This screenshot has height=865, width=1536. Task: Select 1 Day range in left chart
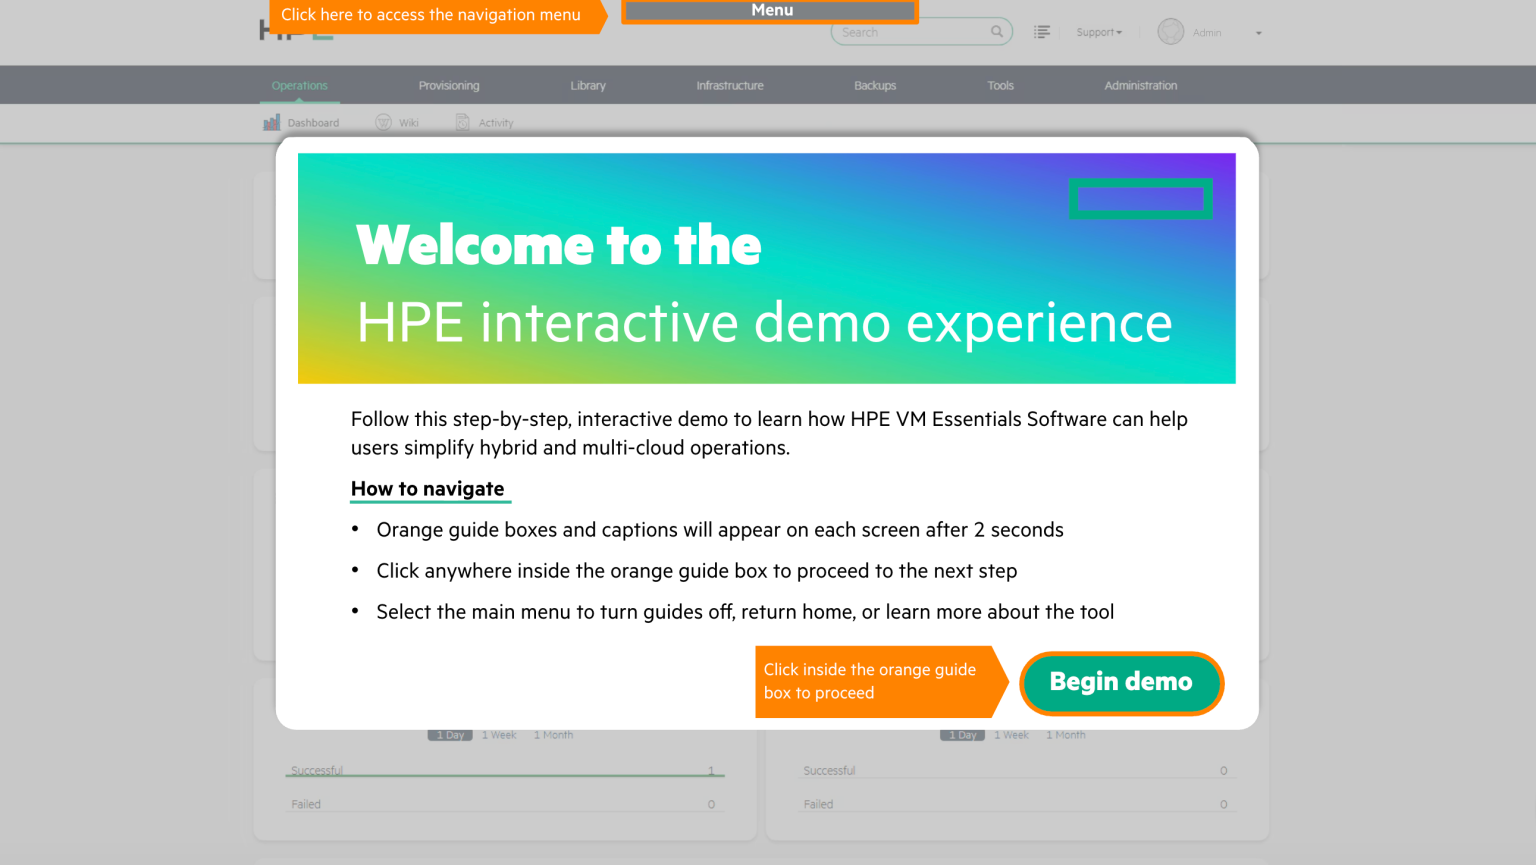[450, 735]
